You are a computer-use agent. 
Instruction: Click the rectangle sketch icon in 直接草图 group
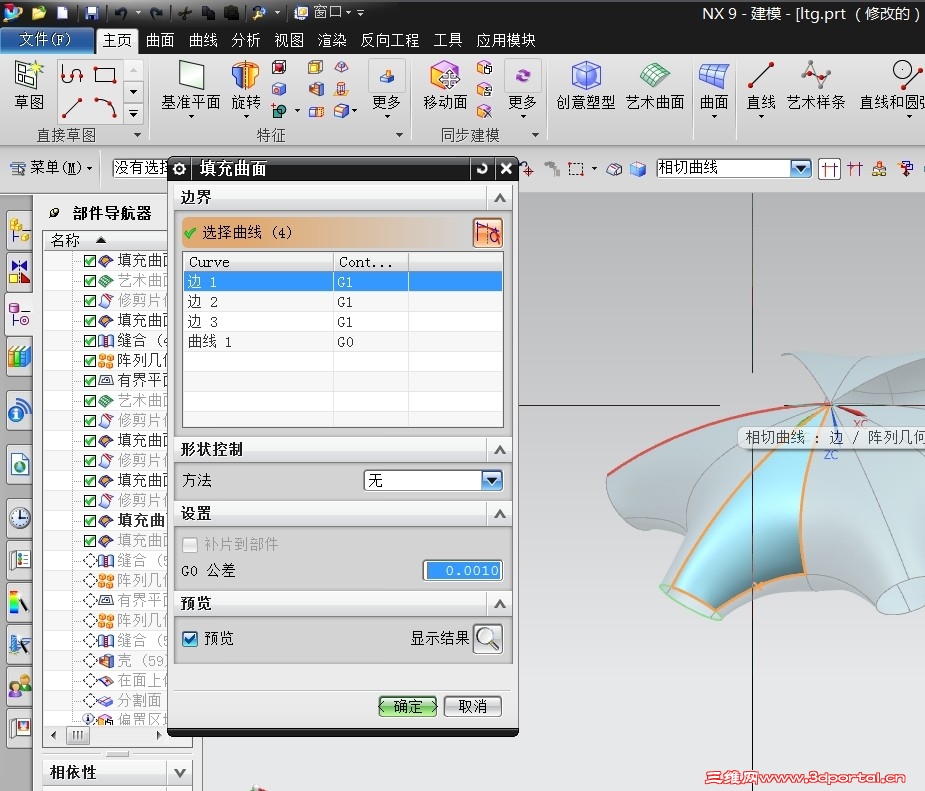tap(105, 75)
